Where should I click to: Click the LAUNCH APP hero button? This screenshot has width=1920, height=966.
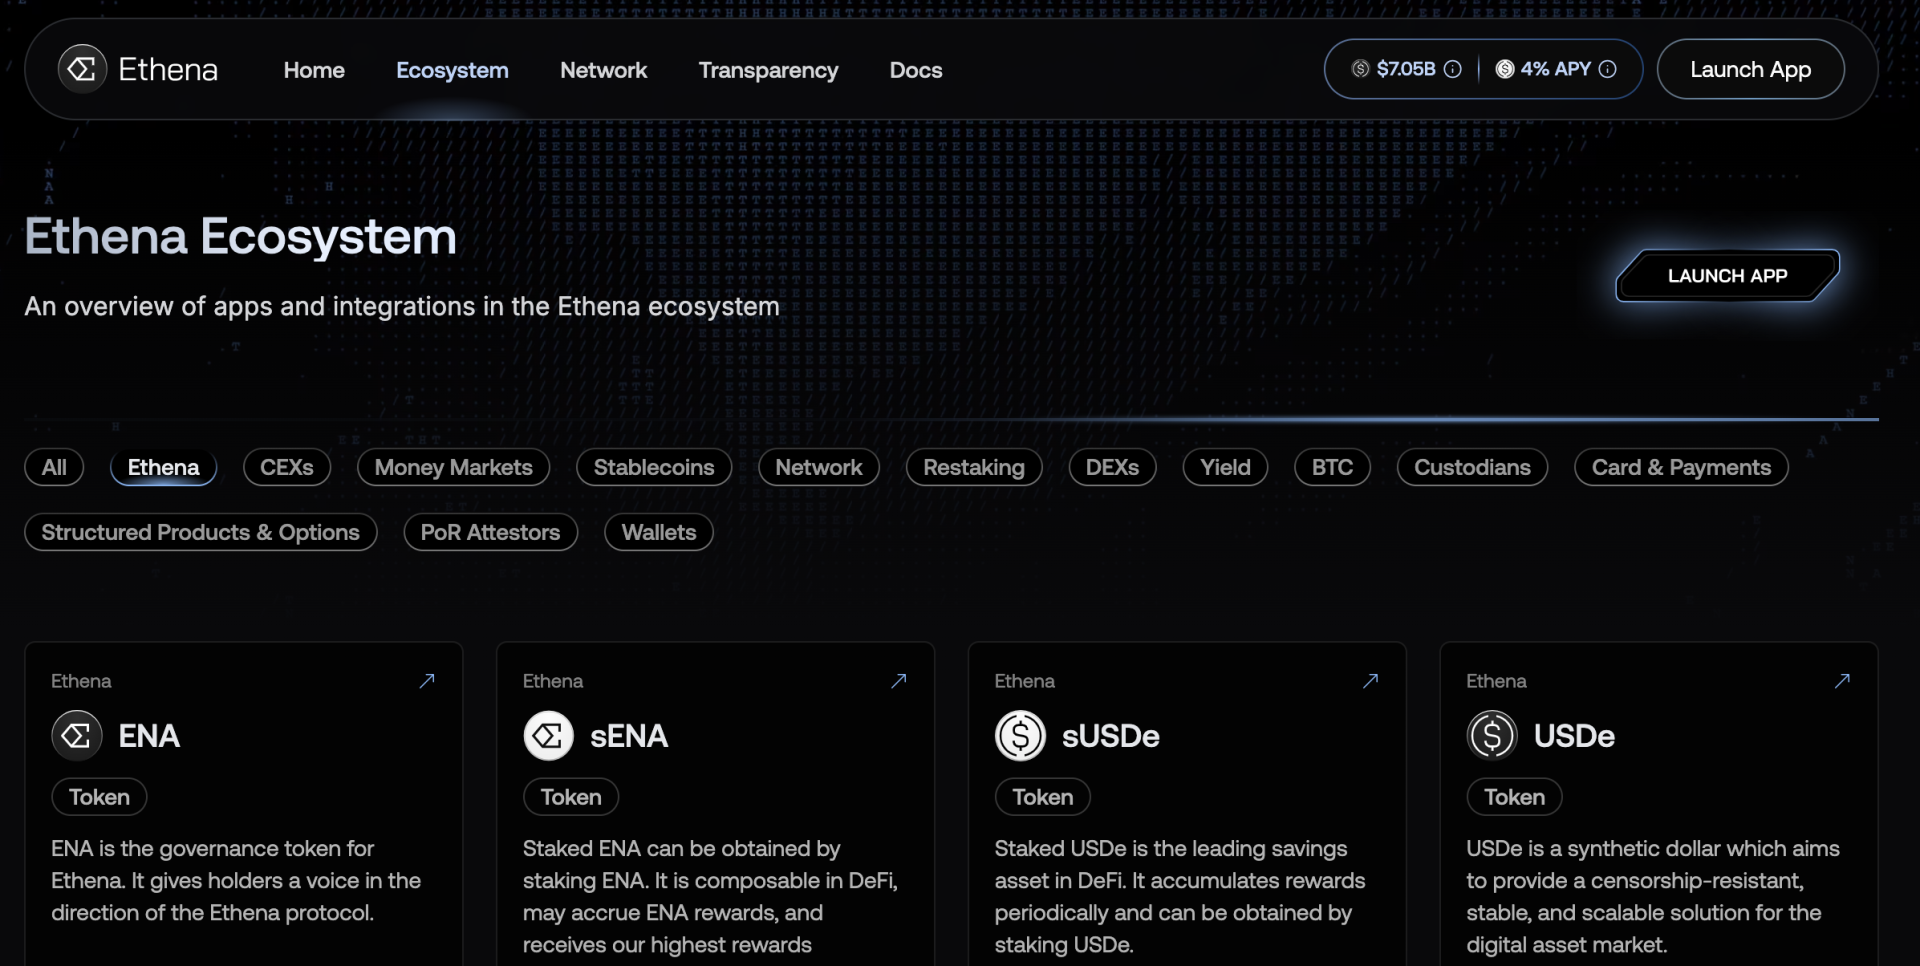tap(1727, 276)
